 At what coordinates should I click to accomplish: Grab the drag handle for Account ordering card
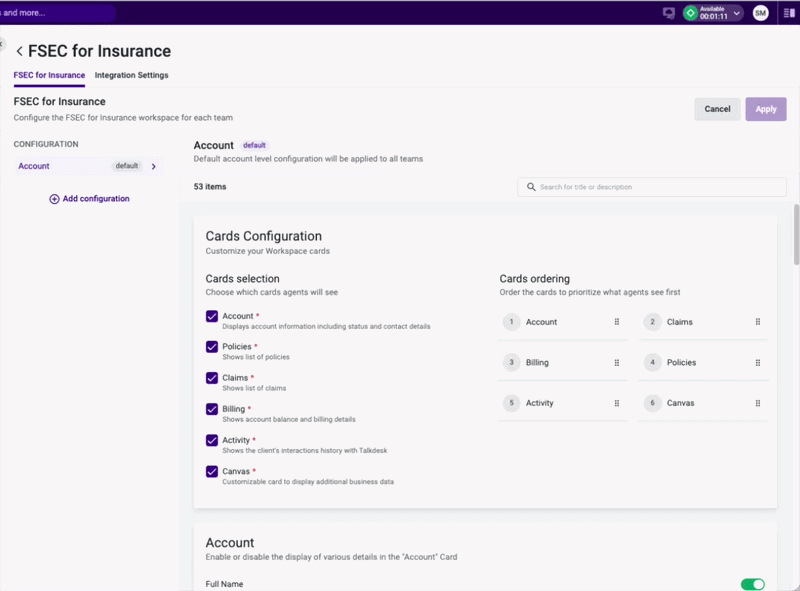point(617,322)
